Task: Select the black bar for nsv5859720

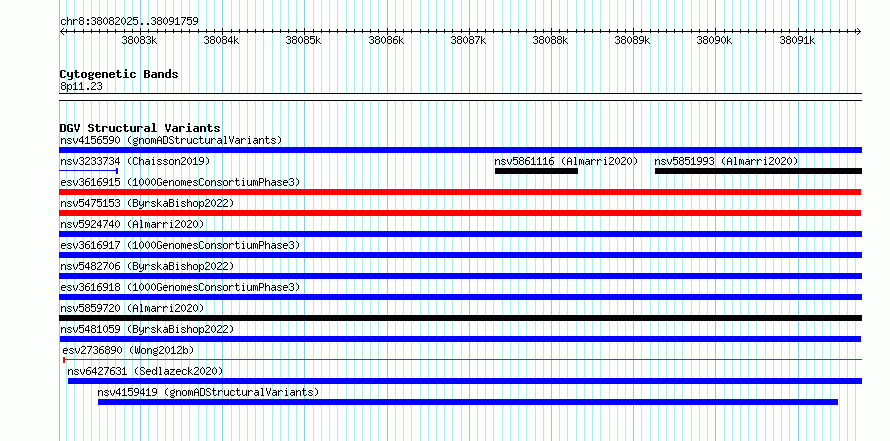Action: [x=460, y=318]
